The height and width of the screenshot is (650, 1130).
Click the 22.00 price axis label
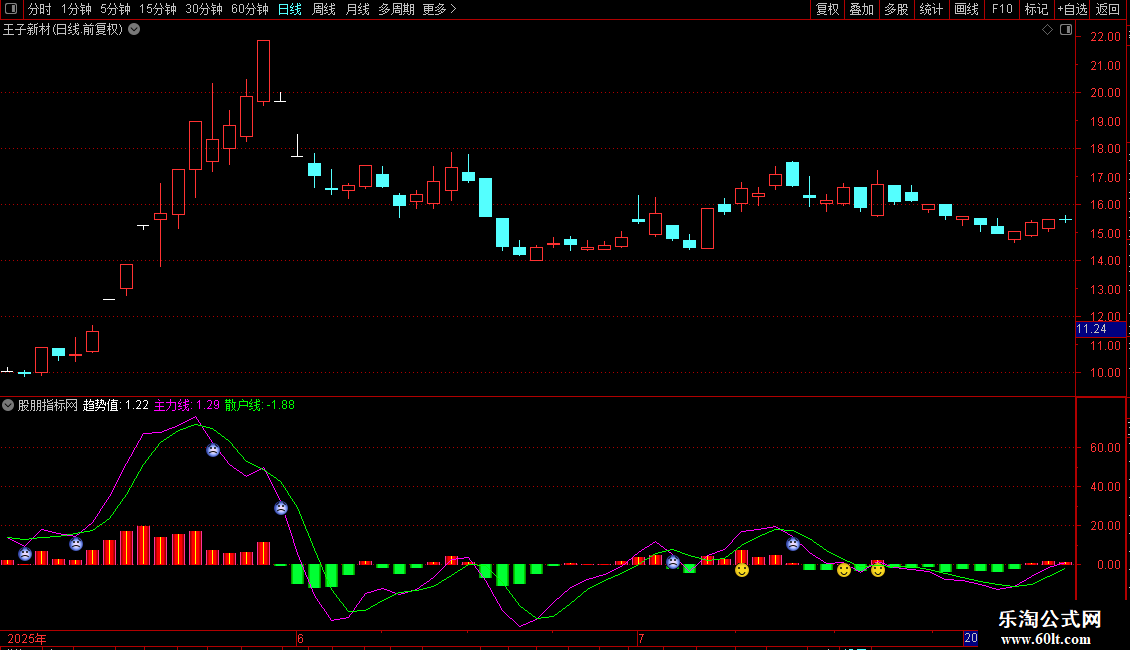click(1105, 37)
